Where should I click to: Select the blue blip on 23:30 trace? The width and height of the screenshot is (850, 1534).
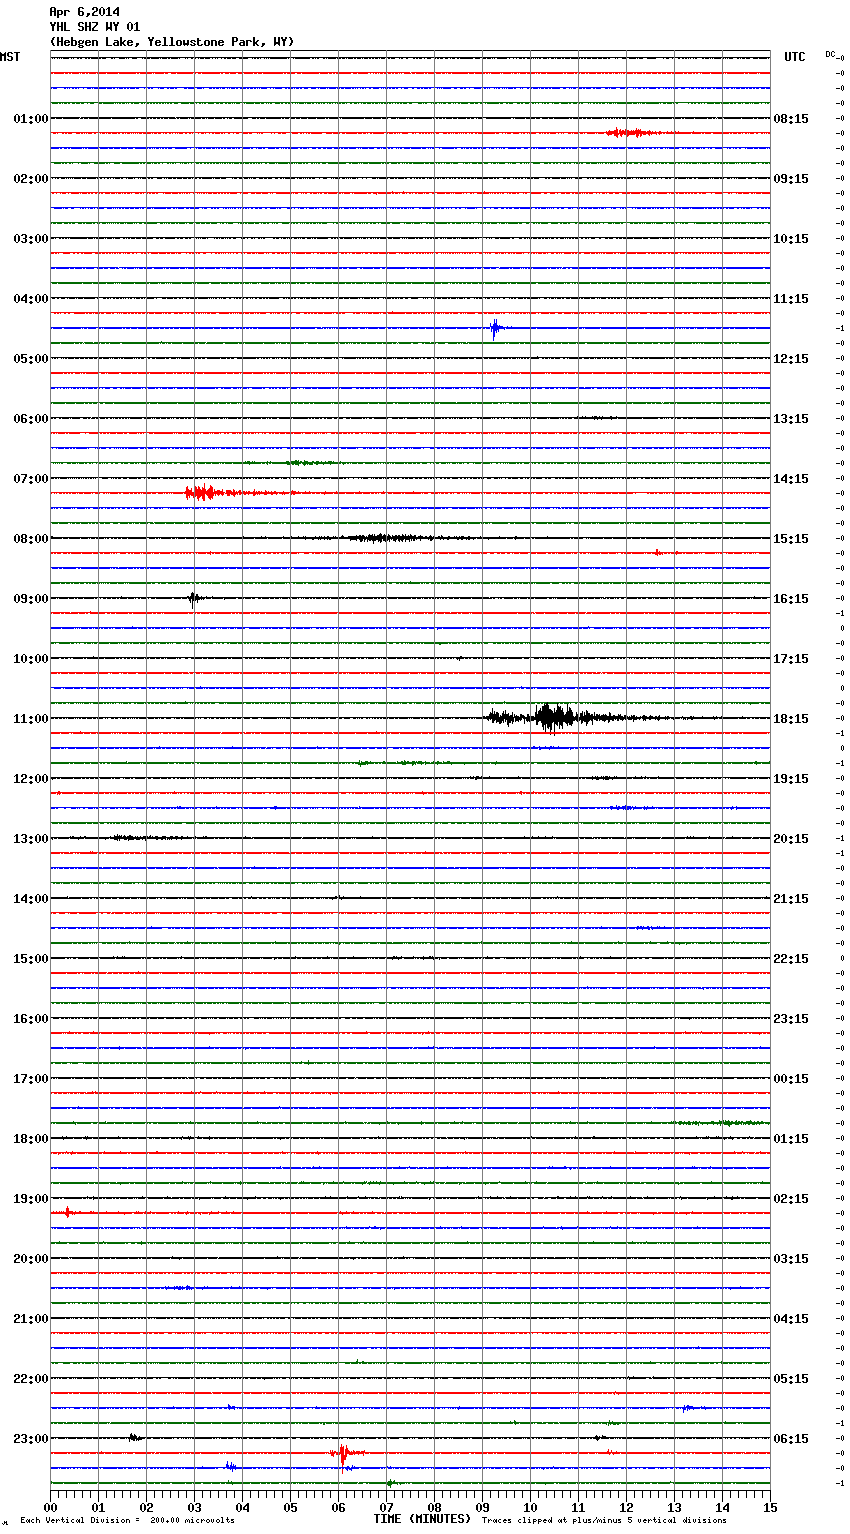231,1467
